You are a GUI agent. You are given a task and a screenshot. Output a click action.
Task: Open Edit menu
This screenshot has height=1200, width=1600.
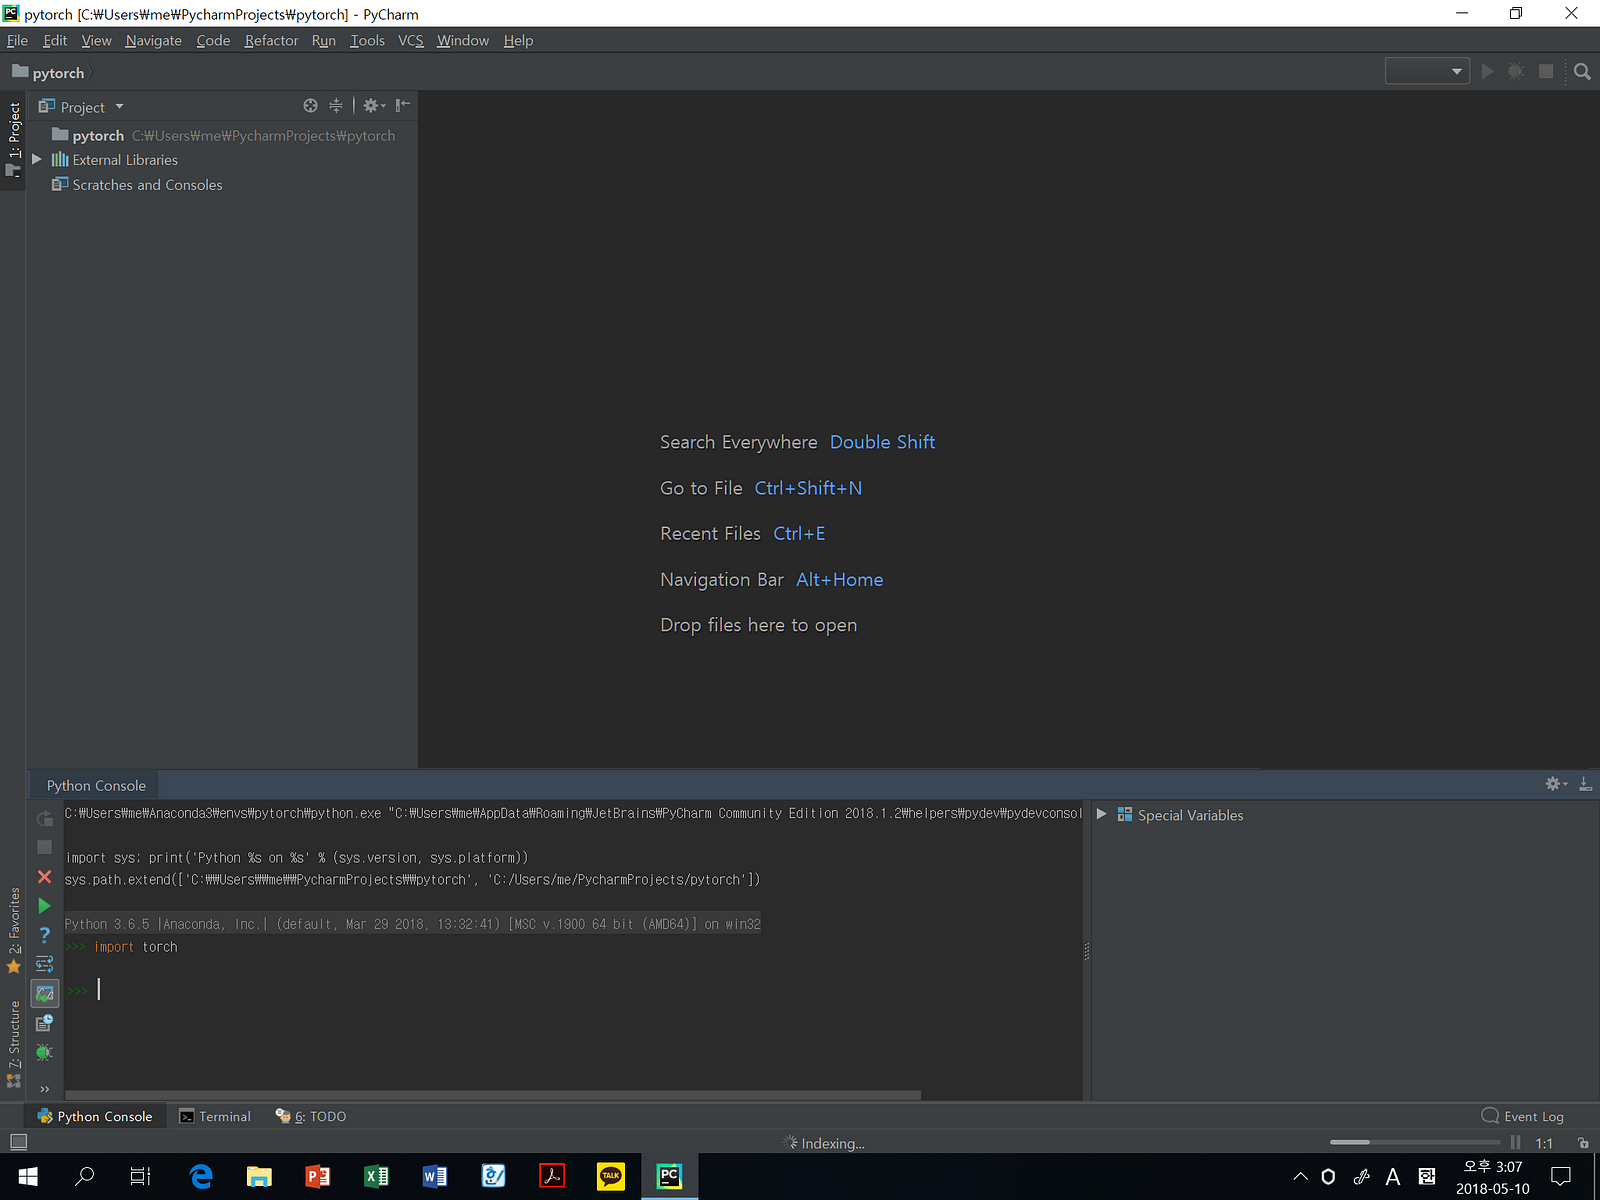(x=55, y=40)
